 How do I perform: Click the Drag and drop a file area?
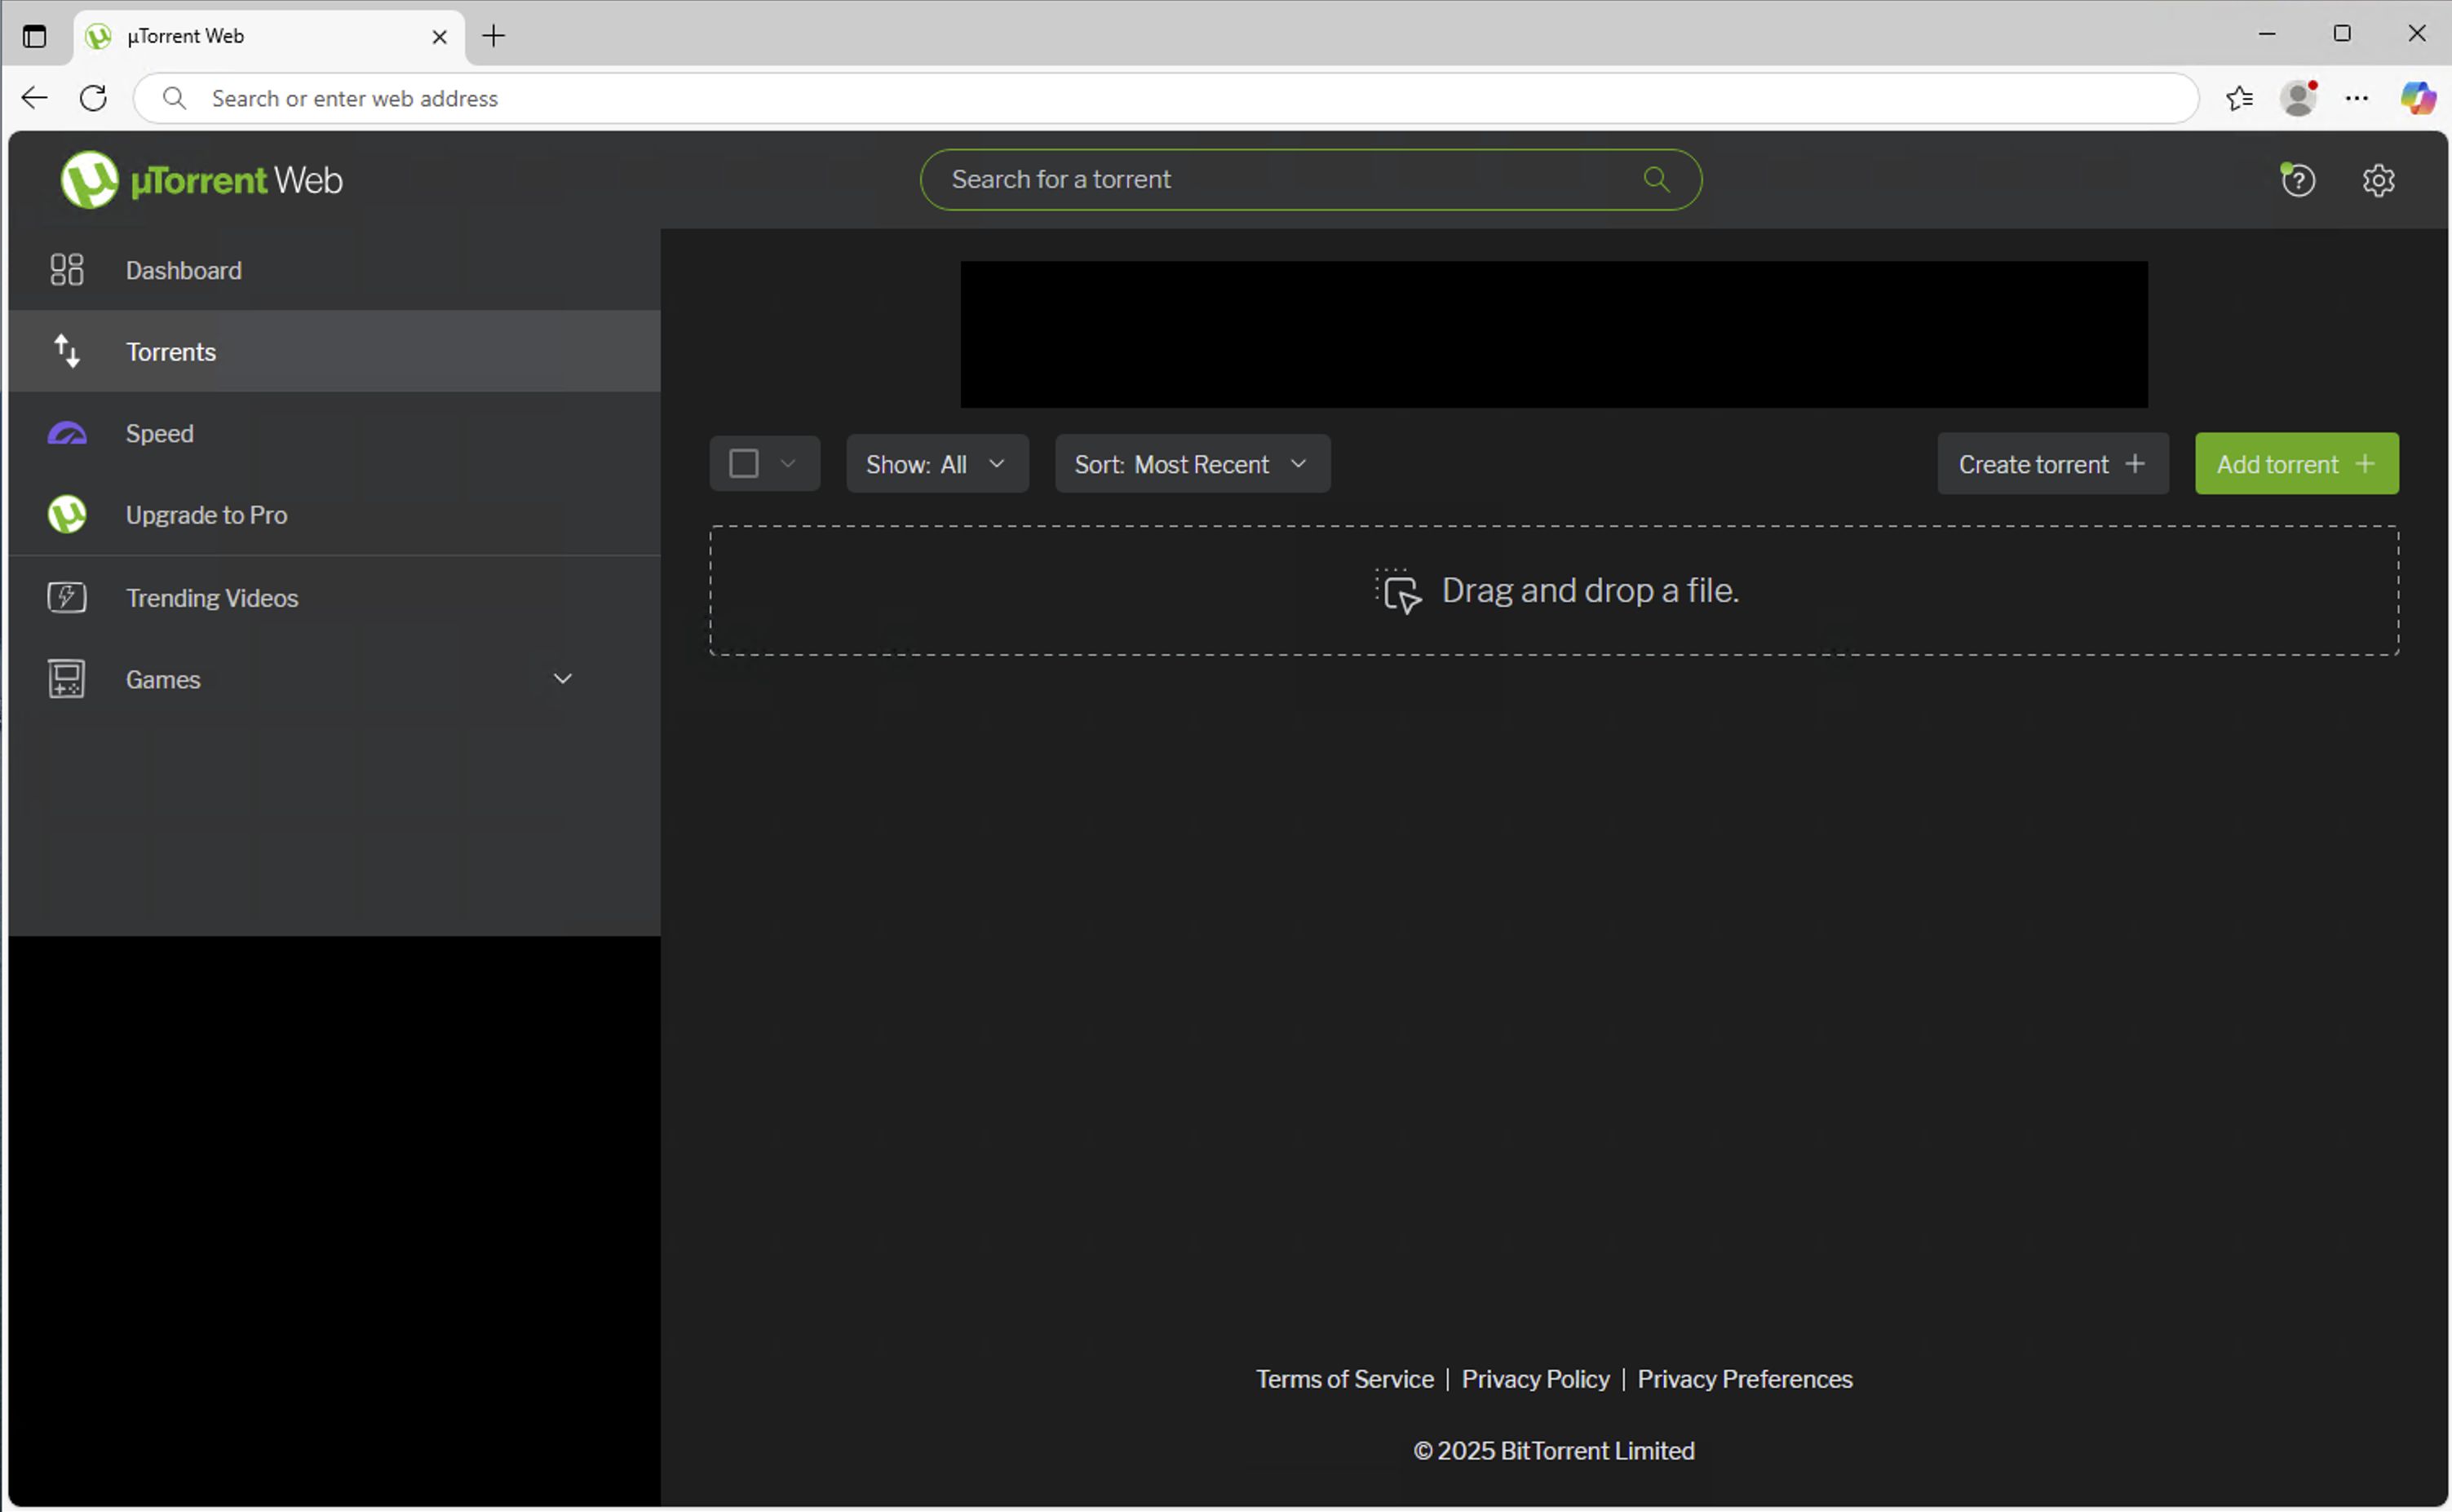coord(1553,591)
